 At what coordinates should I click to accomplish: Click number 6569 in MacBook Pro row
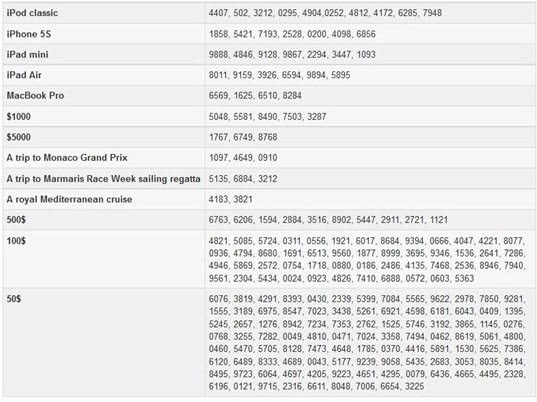tap(218, 96)
